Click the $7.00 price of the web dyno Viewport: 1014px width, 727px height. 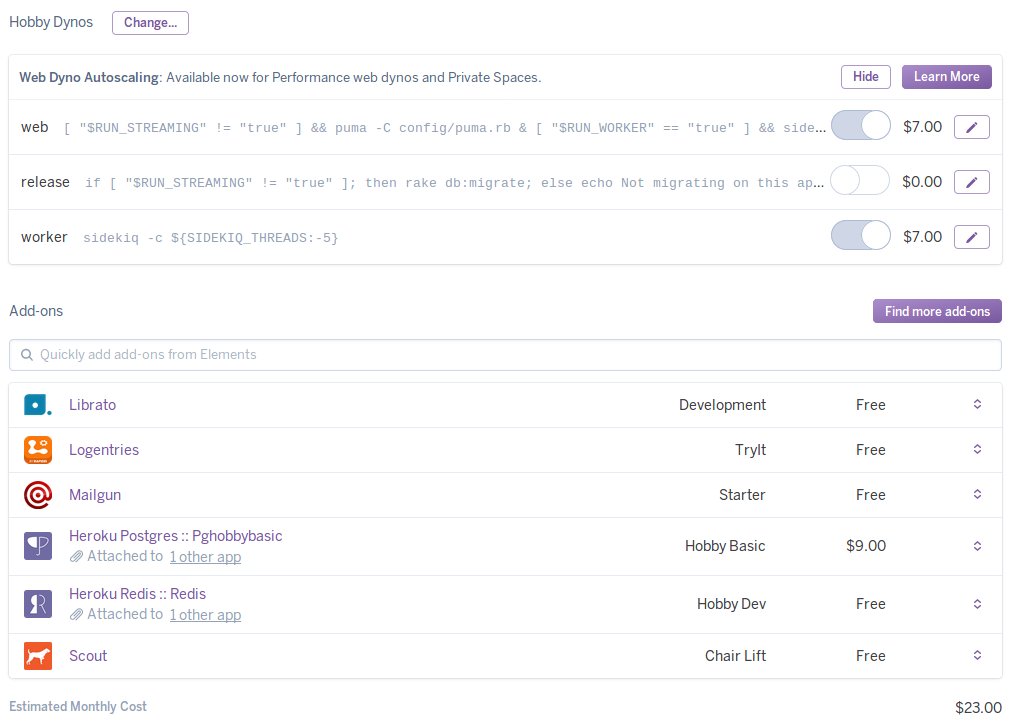click(922, 127)
